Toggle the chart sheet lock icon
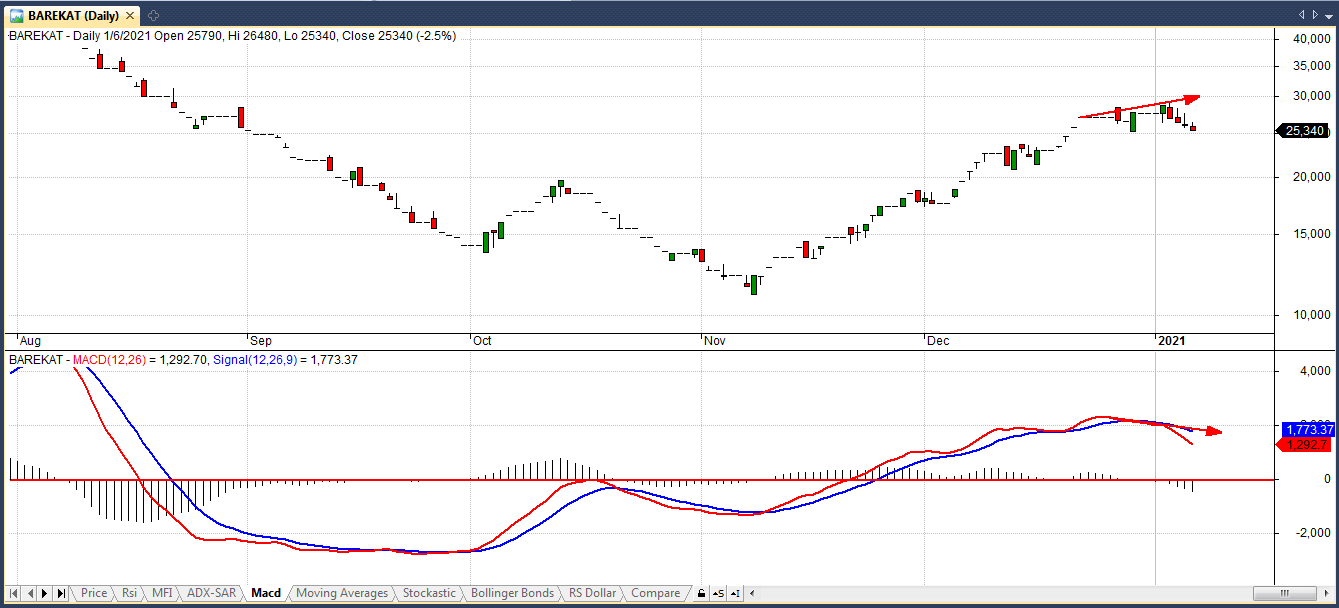Screen dimensions: 1339x608 (x=701, y=594)
